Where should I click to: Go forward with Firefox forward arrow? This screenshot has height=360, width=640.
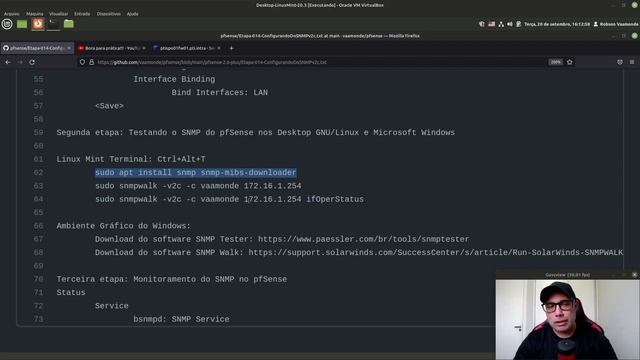click(20, 62)
